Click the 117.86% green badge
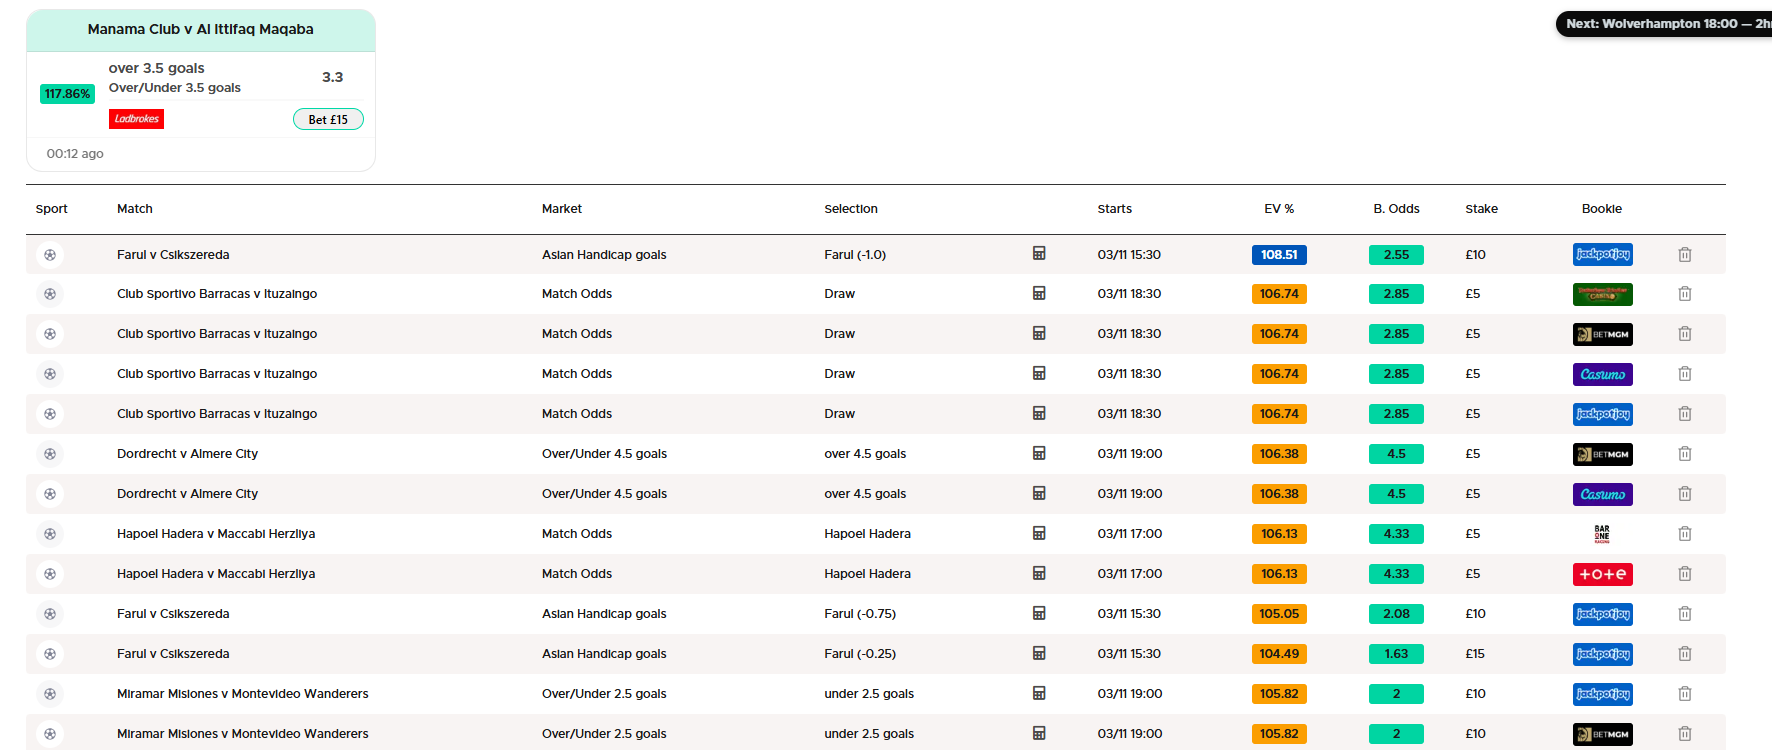 (x=67, y=94)
